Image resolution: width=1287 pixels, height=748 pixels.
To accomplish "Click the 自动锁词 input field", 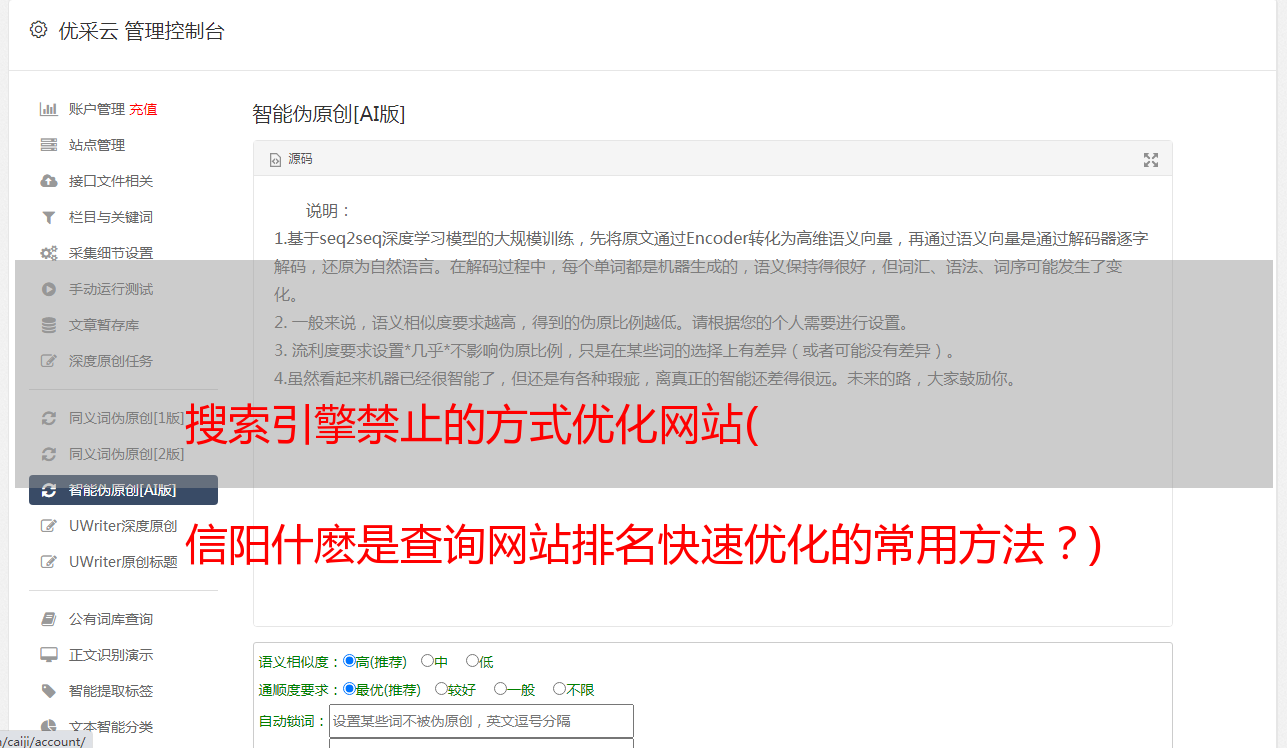I will pos(481,721).
